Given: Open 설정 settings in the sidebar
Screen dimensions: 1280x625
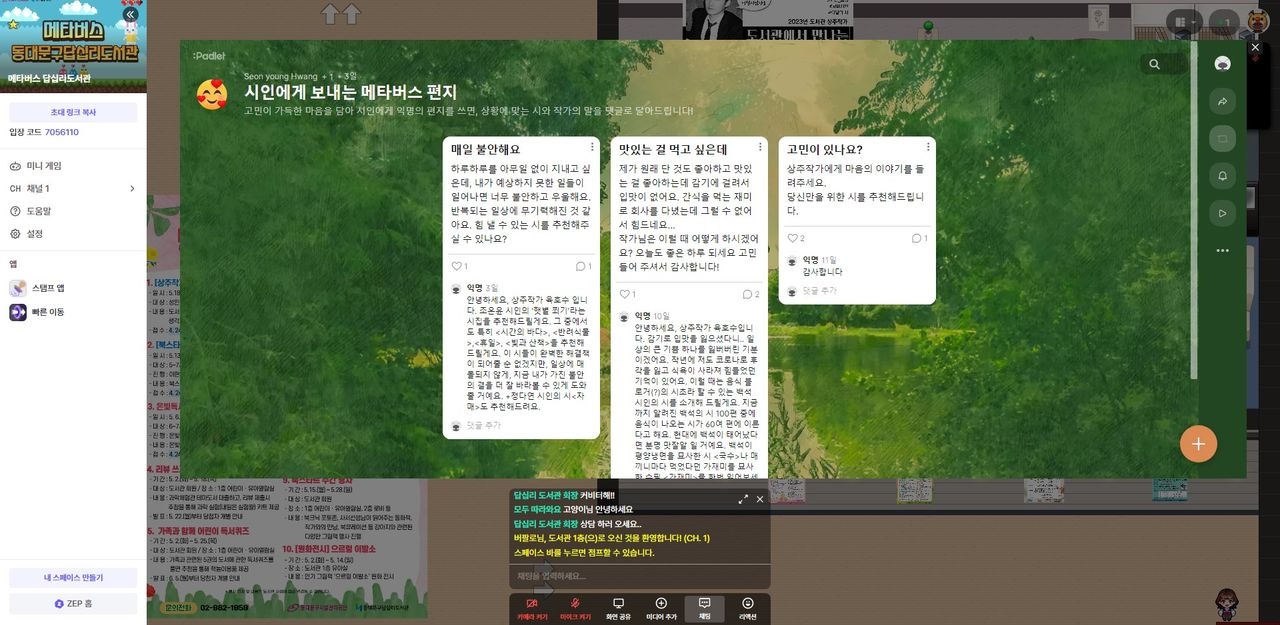Looking at the screenshot, I should point(34,234).
